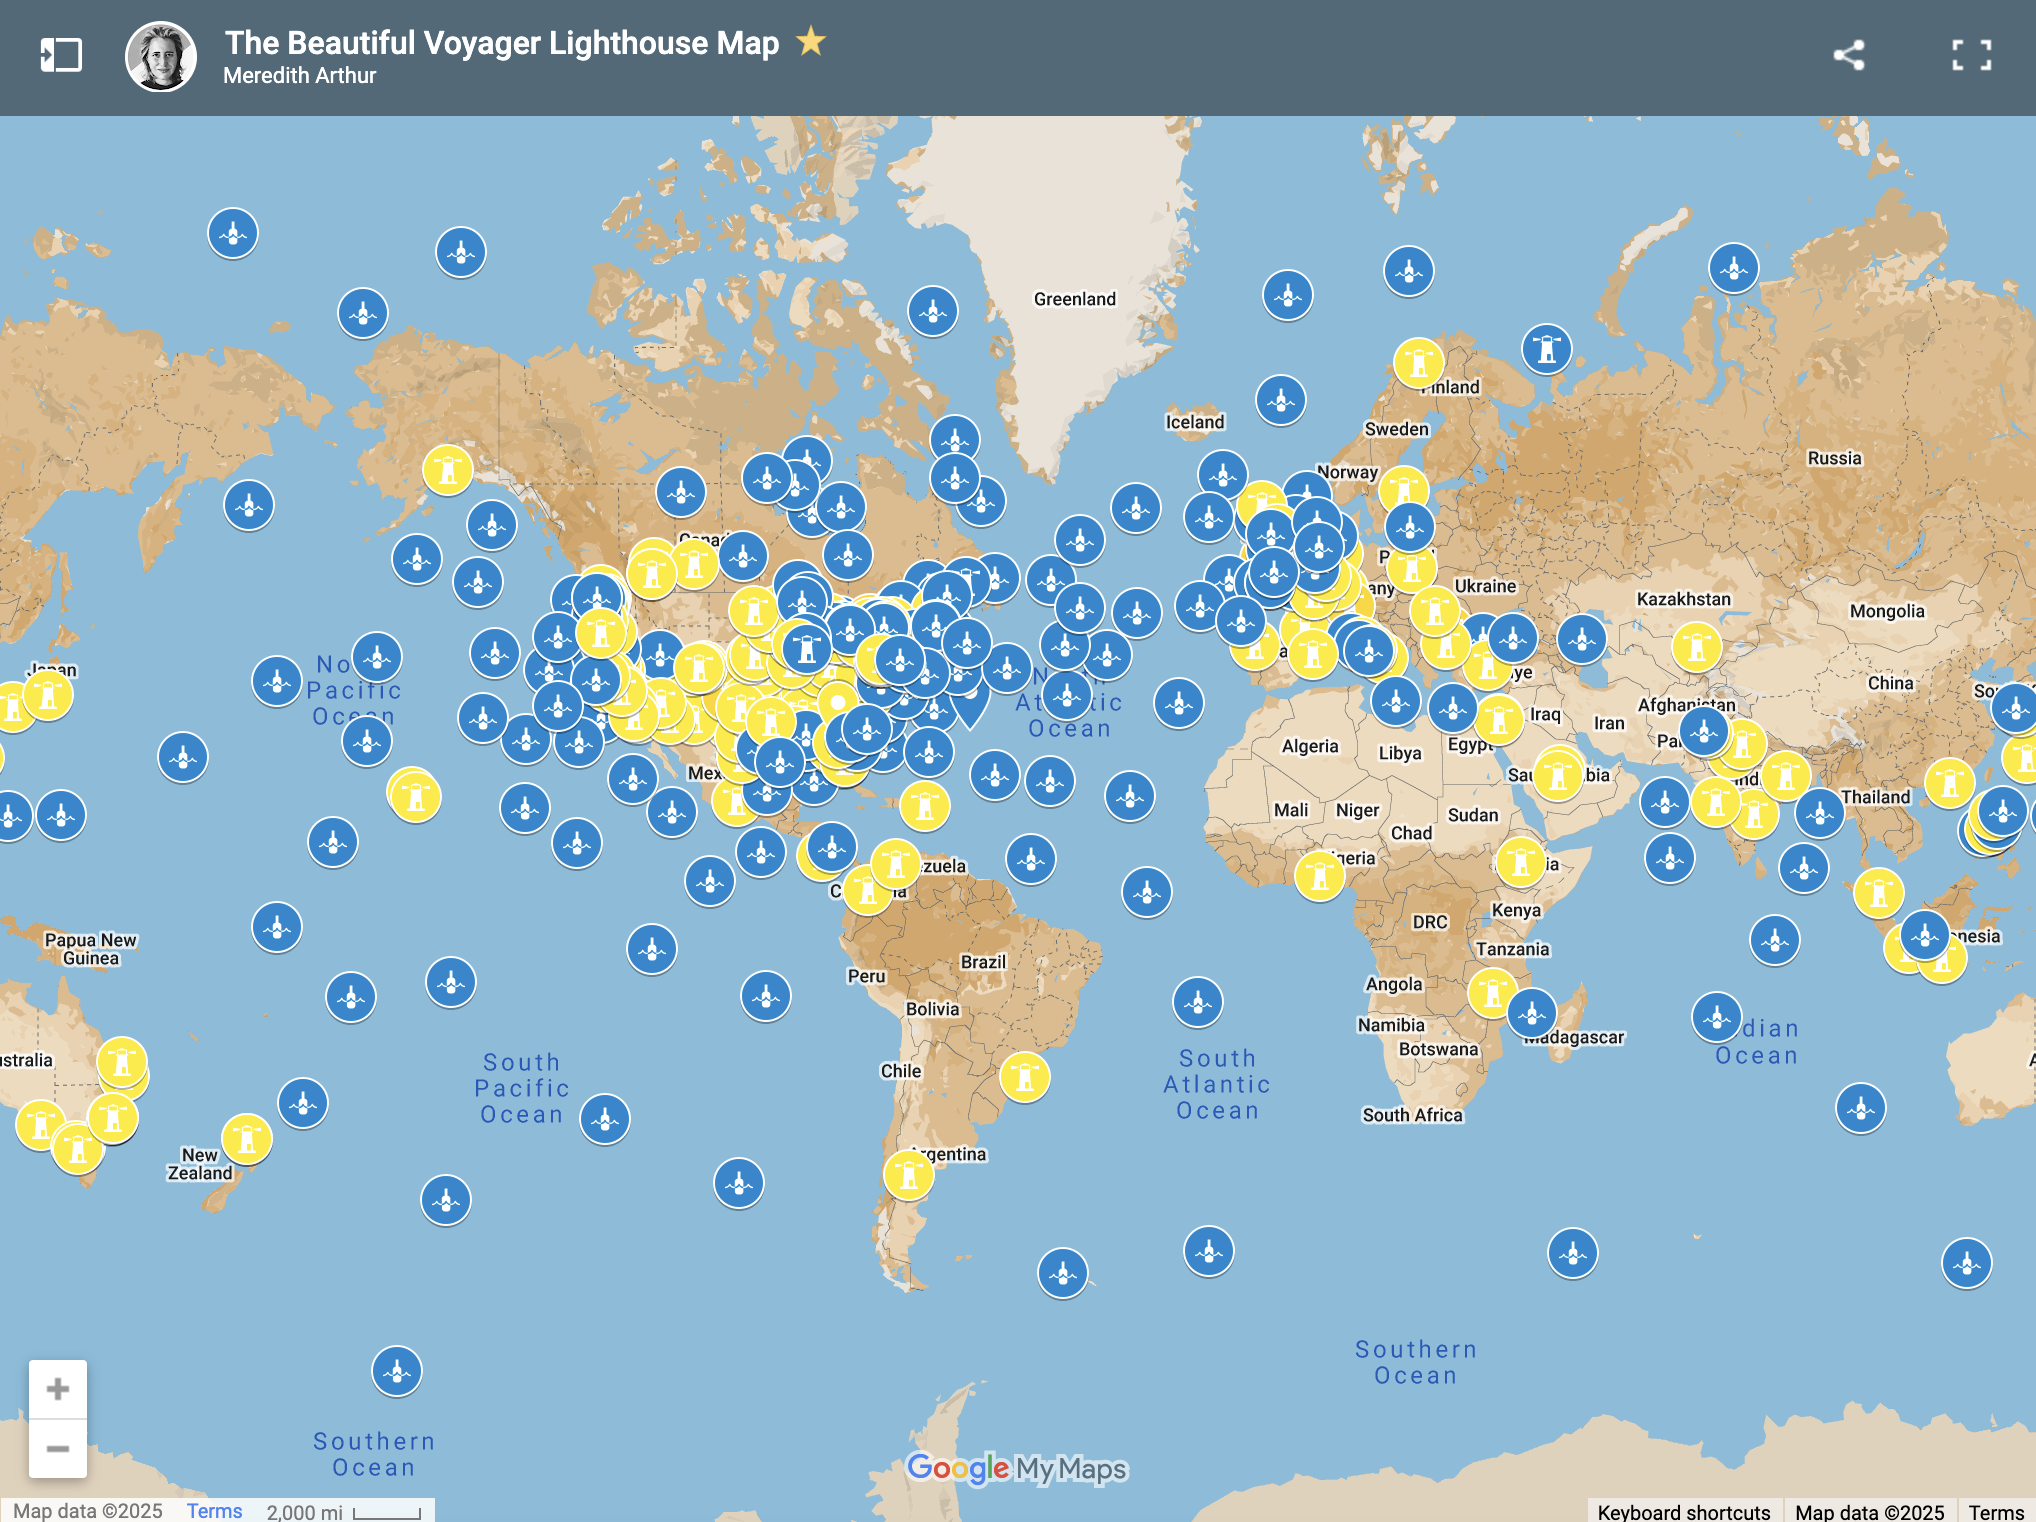Open Keyboard shortcuts

tap(1683, 1511)
